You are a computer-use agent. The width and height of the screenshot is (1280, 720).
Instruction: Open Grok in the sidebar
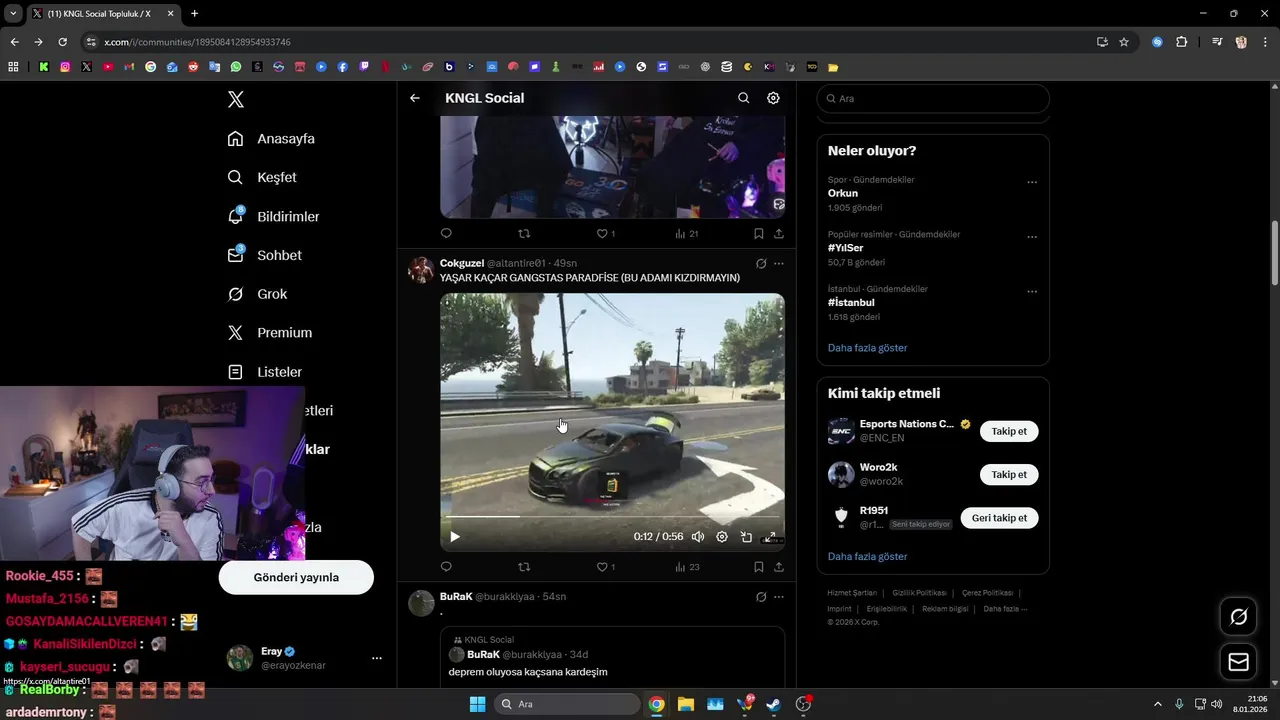point(258,294)
